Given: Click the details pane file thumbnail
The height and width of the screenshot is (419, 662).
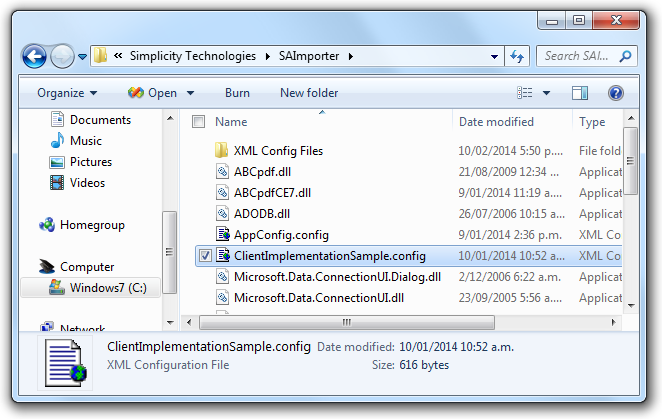Looking at the screenshot, I should (65, 363).
